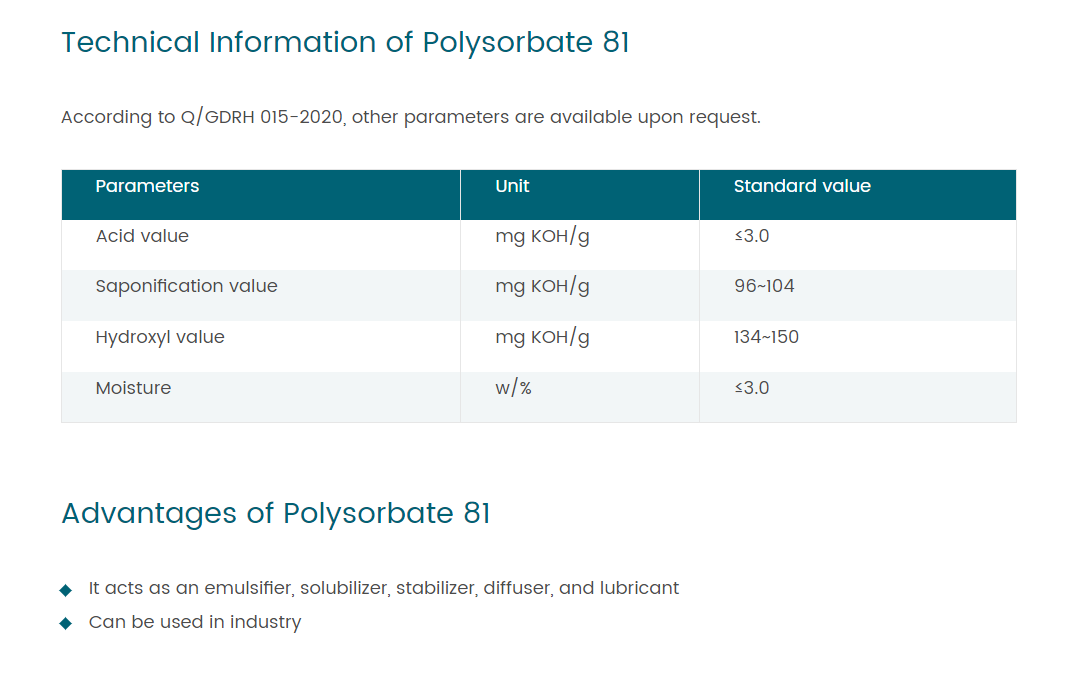Click the standard value cell for Acid value
This screenshot has width=1078, height=677.
[x=751, y=236]
